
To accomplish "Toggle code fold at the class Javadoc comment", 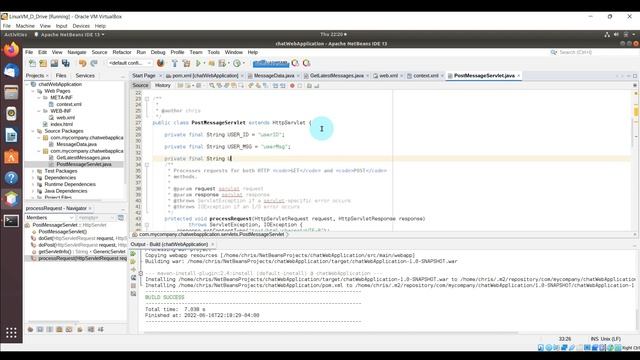I will click(147, 99).
